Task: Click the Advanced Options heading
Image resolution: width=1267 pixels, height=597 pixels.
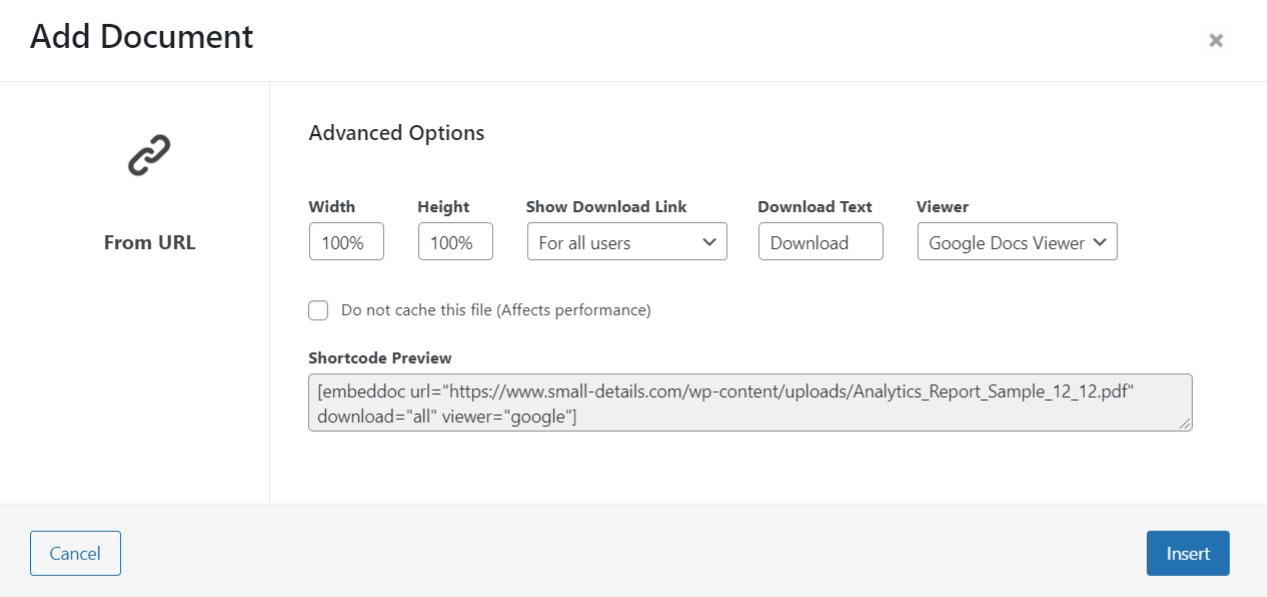Action: (396, 133)
